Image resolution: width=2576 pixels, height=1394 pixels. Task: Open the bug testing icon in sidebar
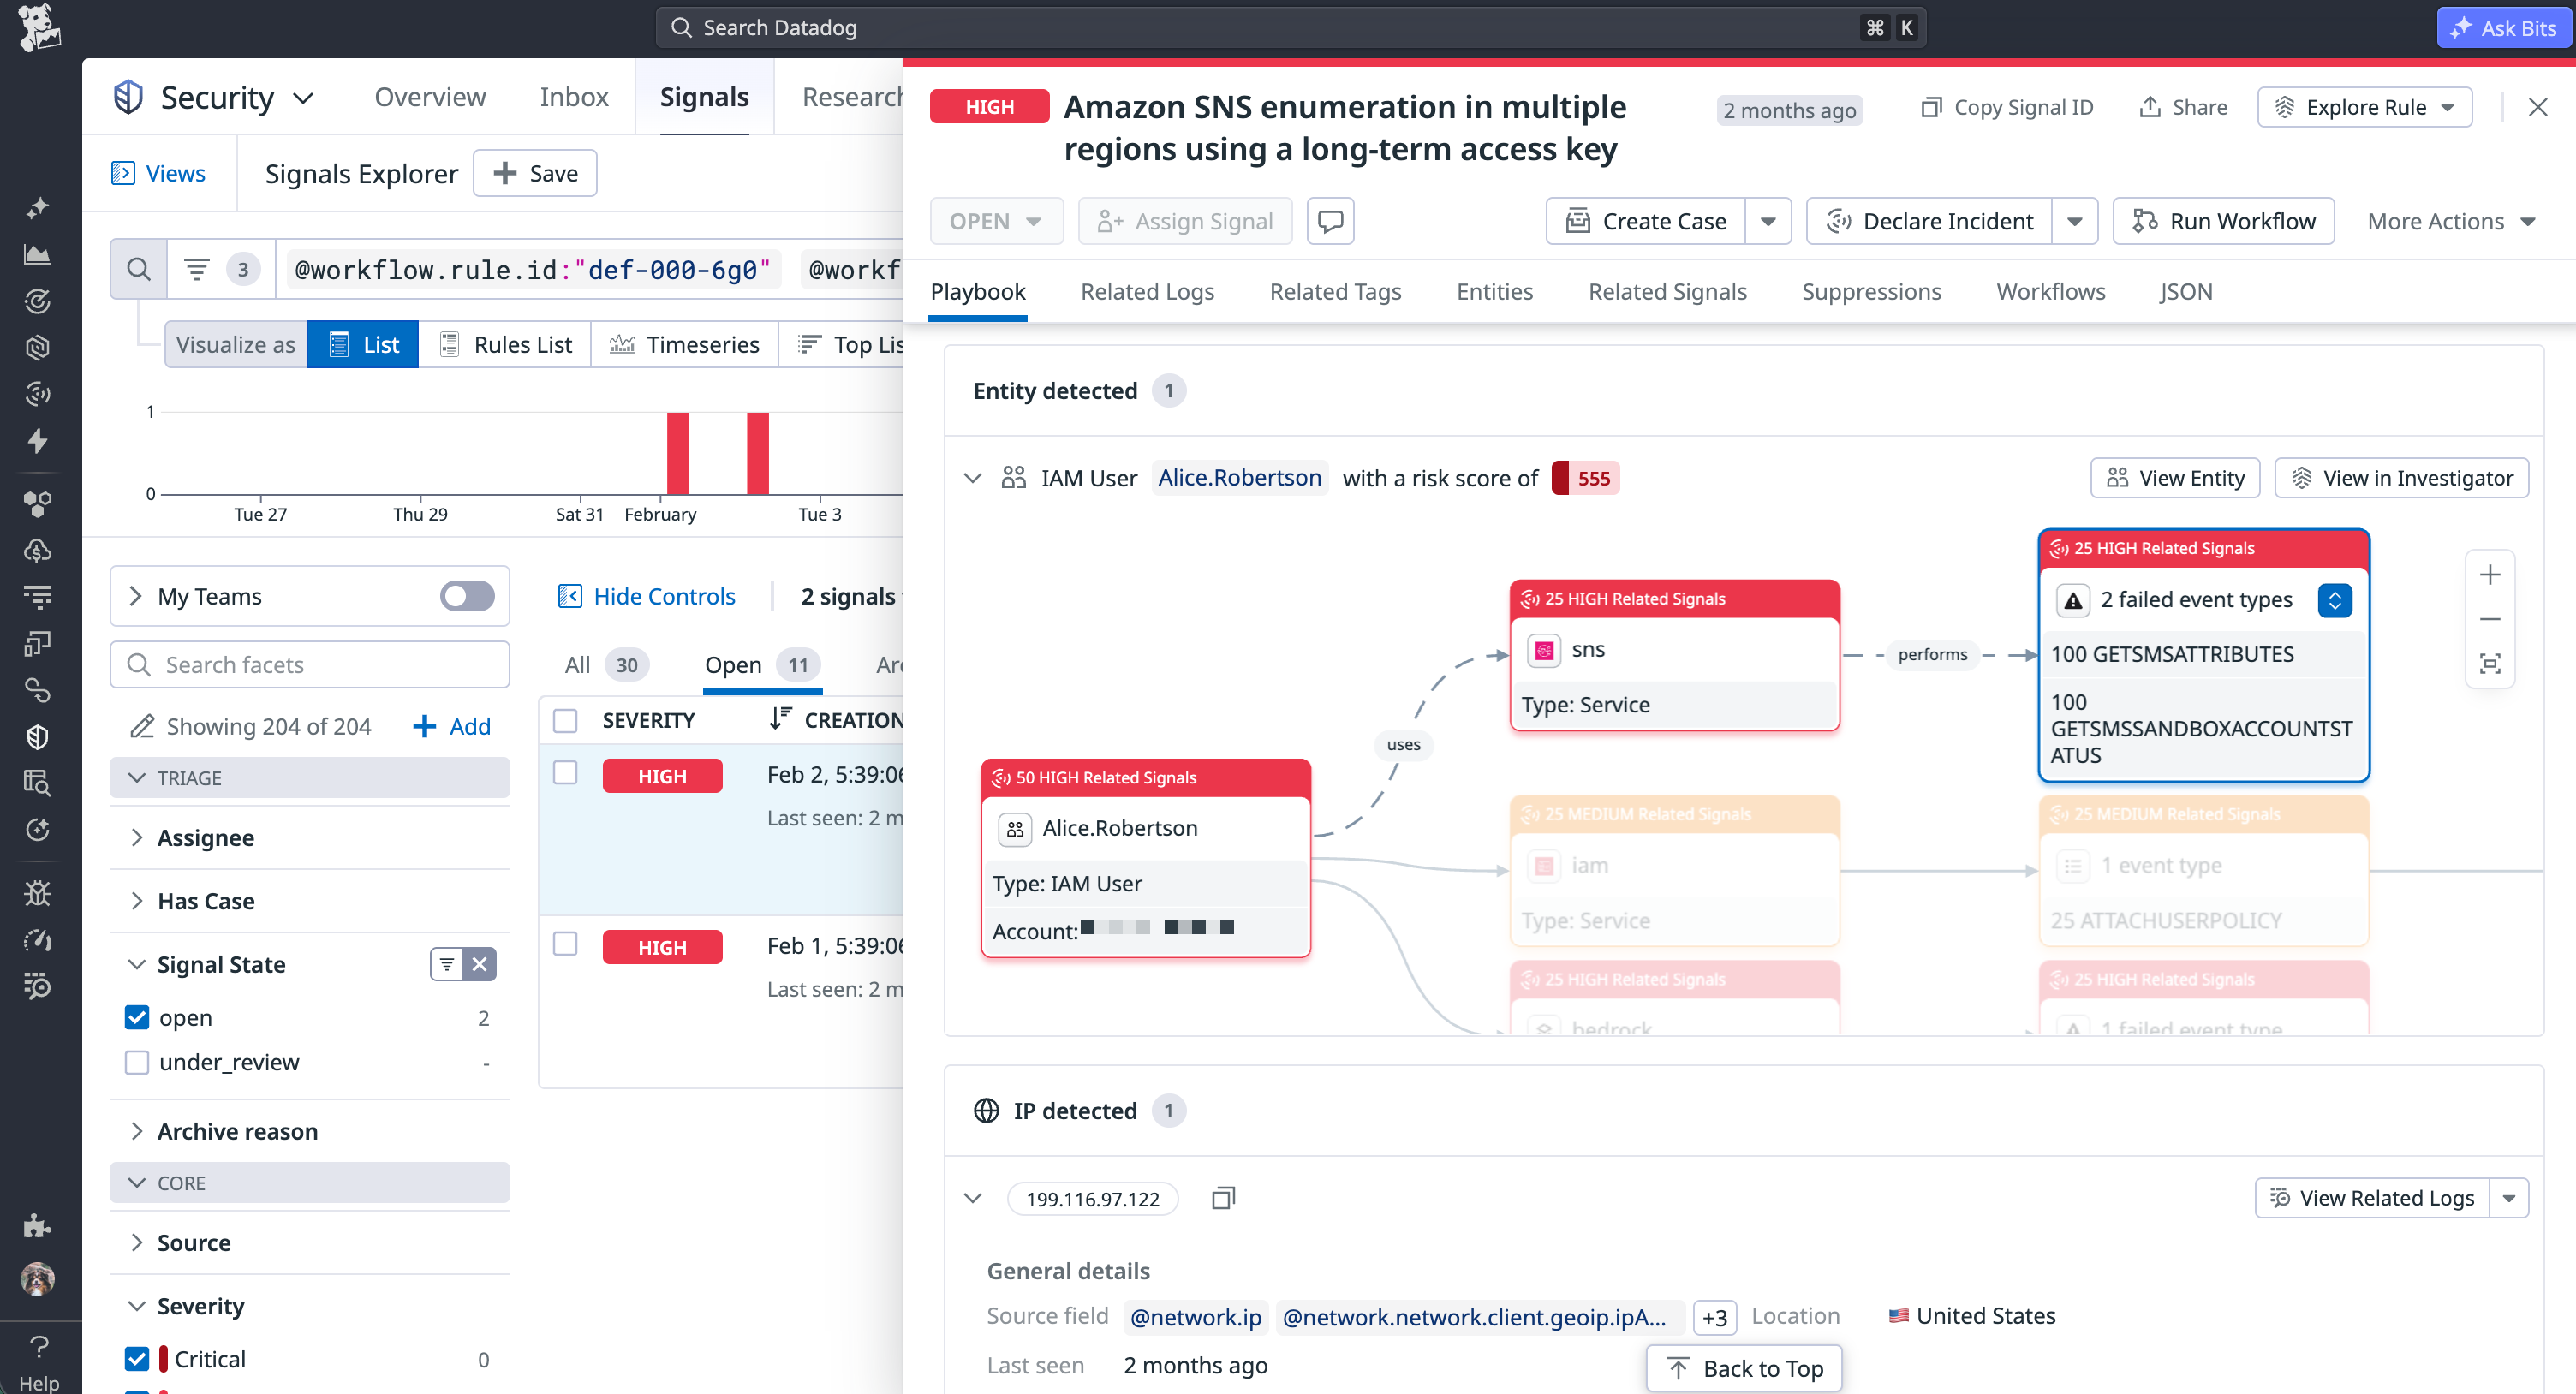[38, 891]
